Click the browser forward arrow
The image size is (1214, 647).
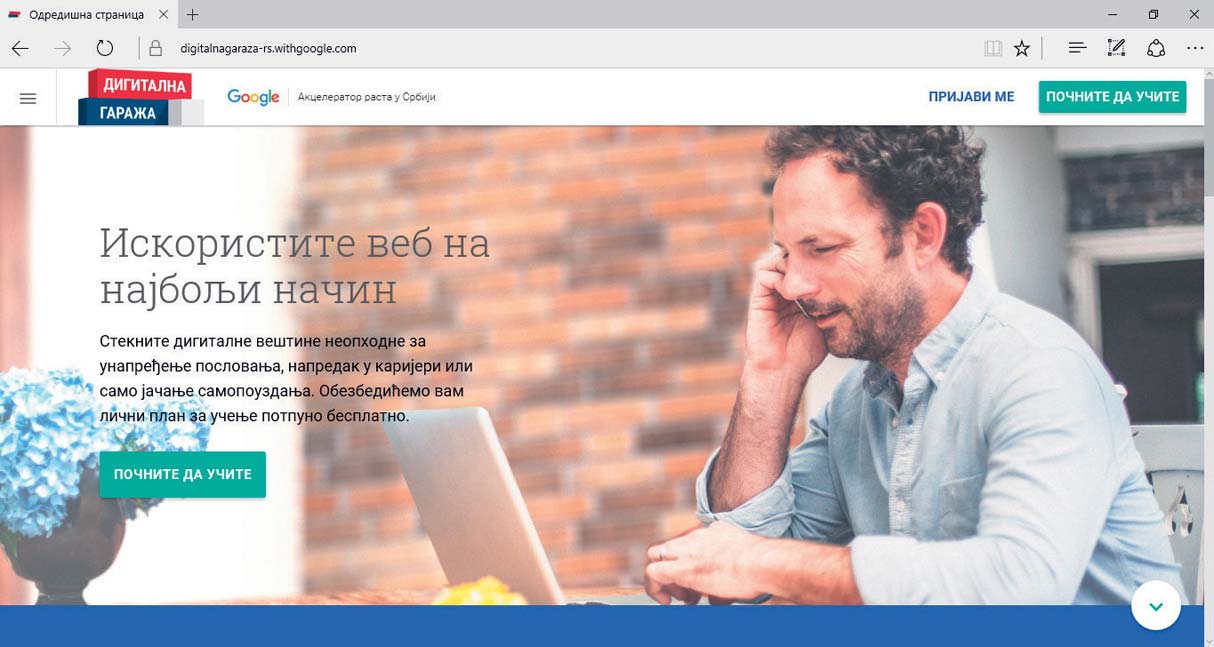click(62, 48)
